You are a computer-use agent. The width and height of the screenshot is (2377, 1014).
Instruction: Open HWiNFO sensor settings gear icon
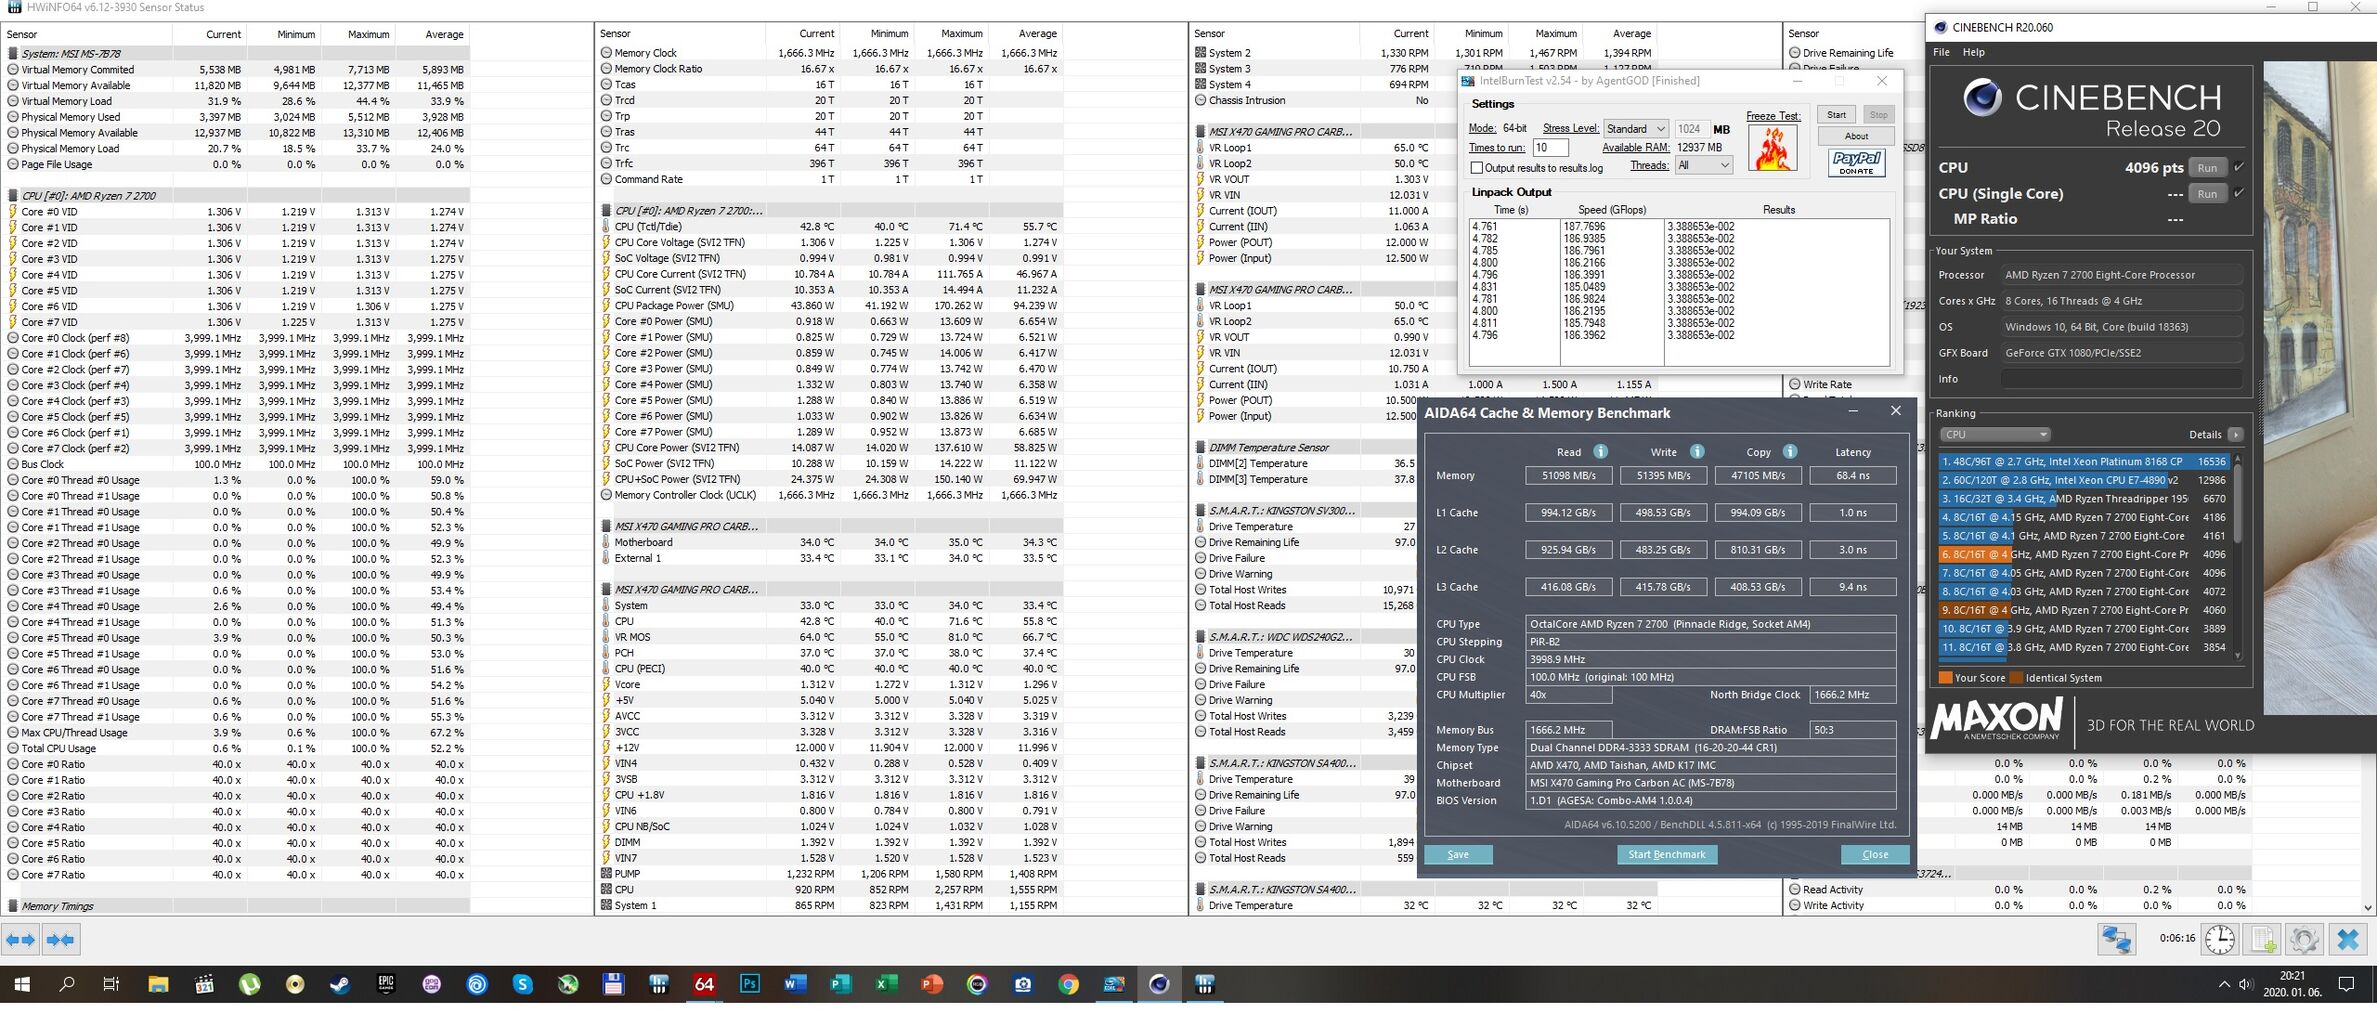point(2304,940)
